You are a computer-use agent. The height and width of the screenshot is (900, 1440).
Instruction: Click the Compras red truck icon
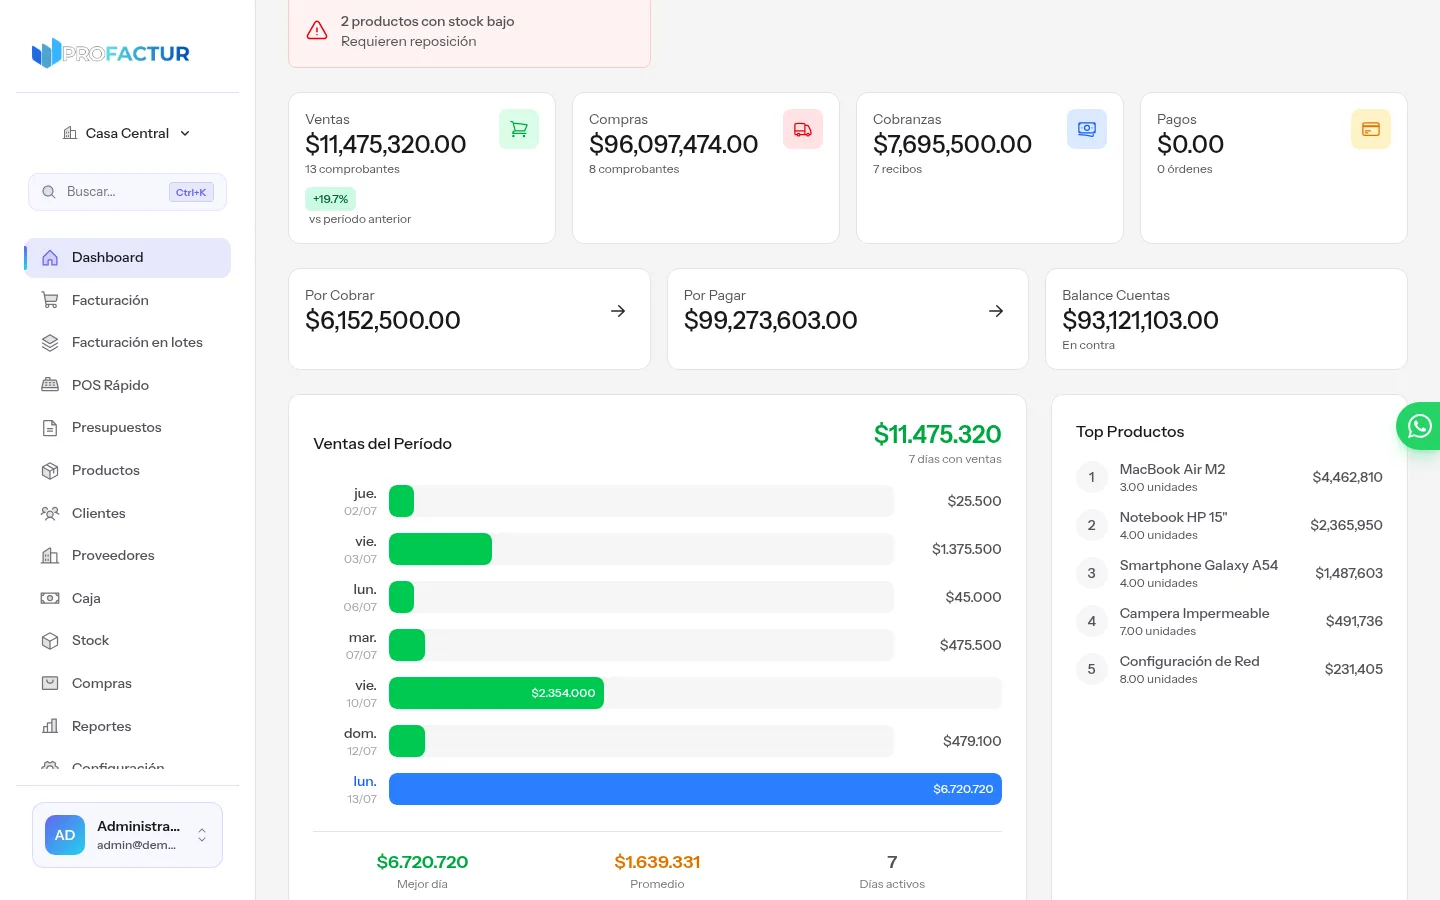click(x=803, y=129)
